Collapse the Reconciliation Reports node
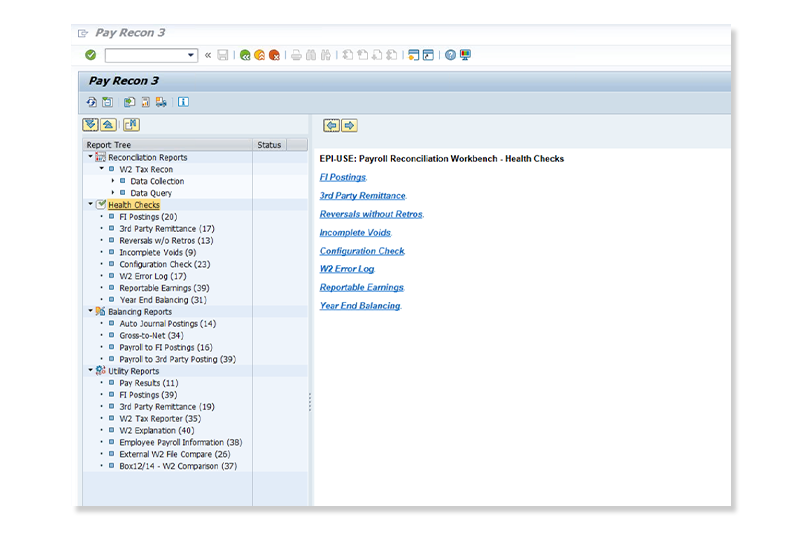 (90, 157)
